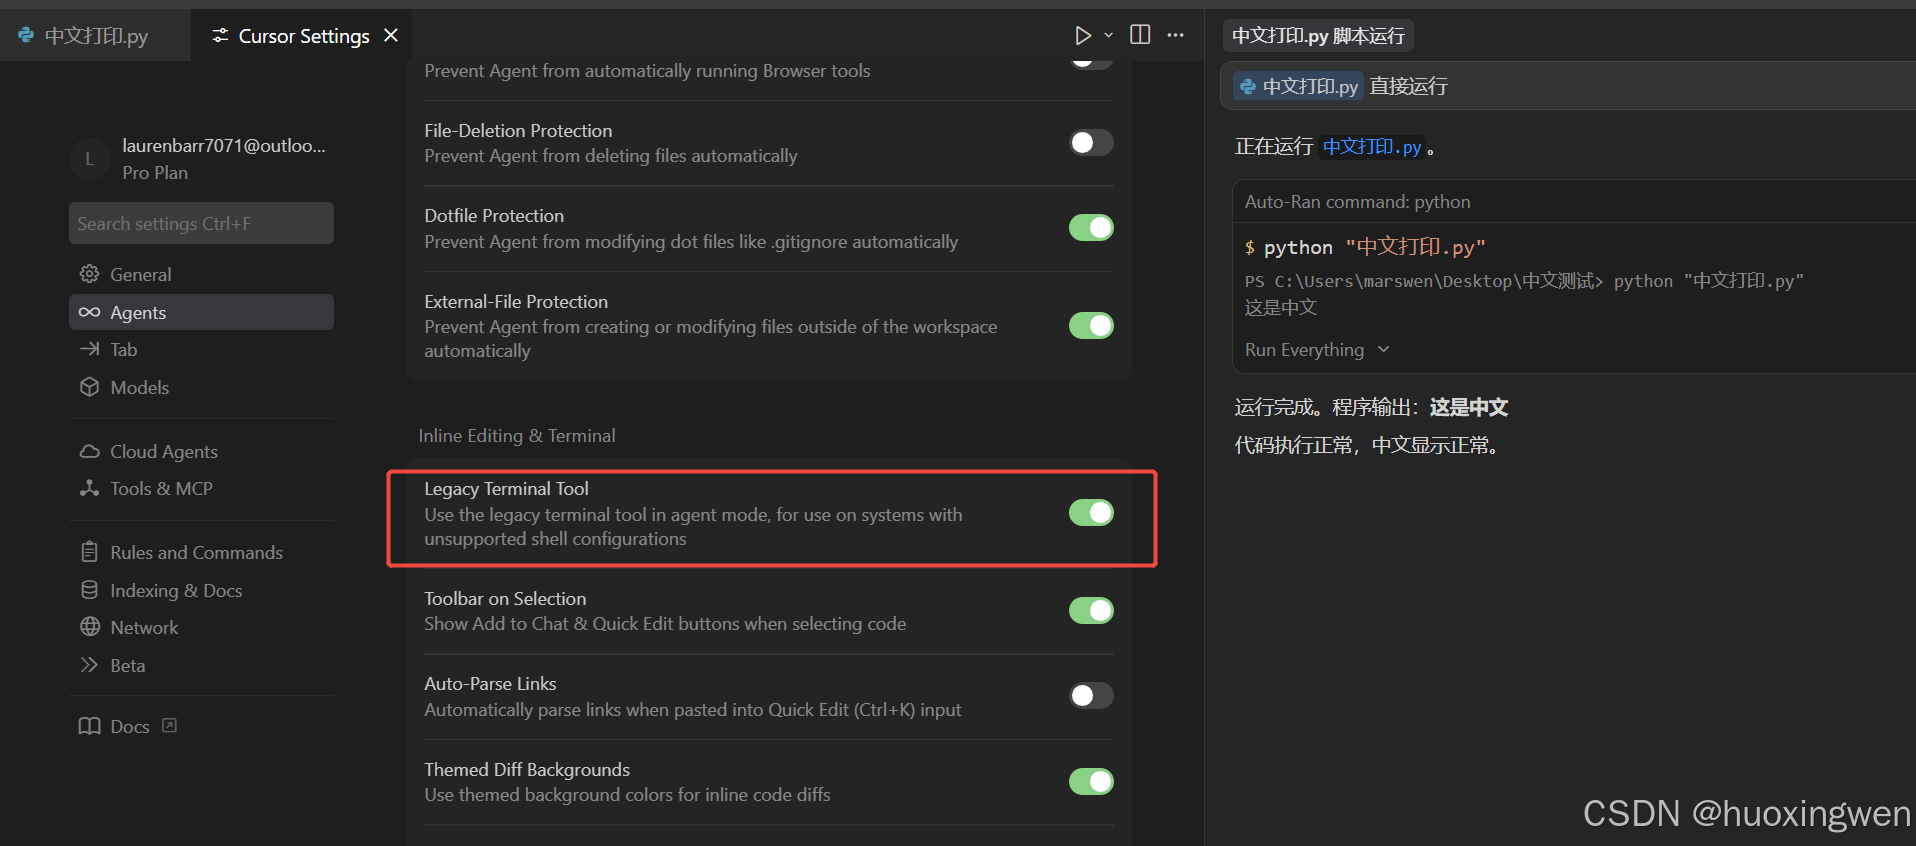This screenshot has width=1916, height=846.
Task: Split the editor with the layout icon
Action: click(1140, 35)
